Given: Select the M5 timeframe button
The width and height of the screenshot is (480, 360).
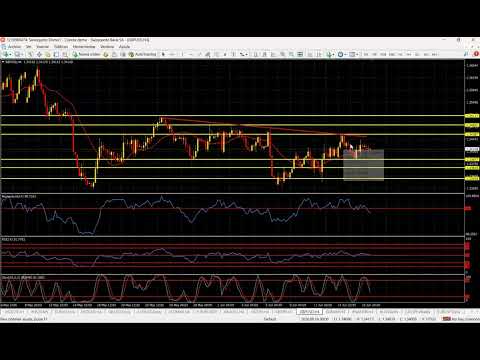Looking at the screenshot, I should click(x=374, y=54).
